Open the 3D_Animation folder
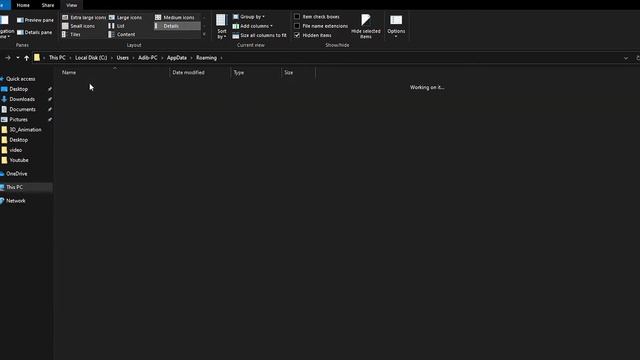 (x=25, y=130)
